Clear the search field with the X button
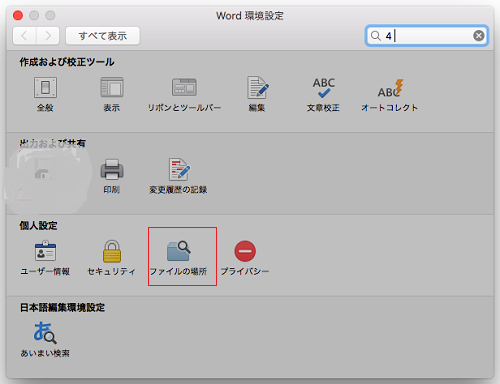500x384 pixels. pos(479,35)
